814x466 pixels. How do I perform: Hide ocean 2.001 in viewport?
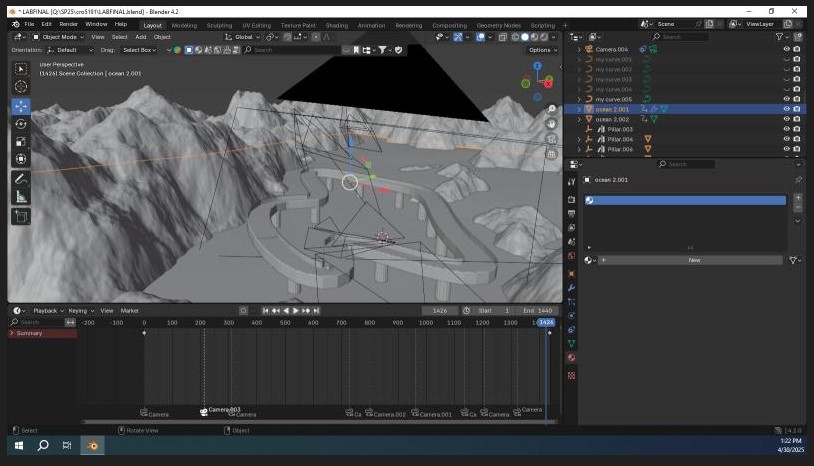786,109
